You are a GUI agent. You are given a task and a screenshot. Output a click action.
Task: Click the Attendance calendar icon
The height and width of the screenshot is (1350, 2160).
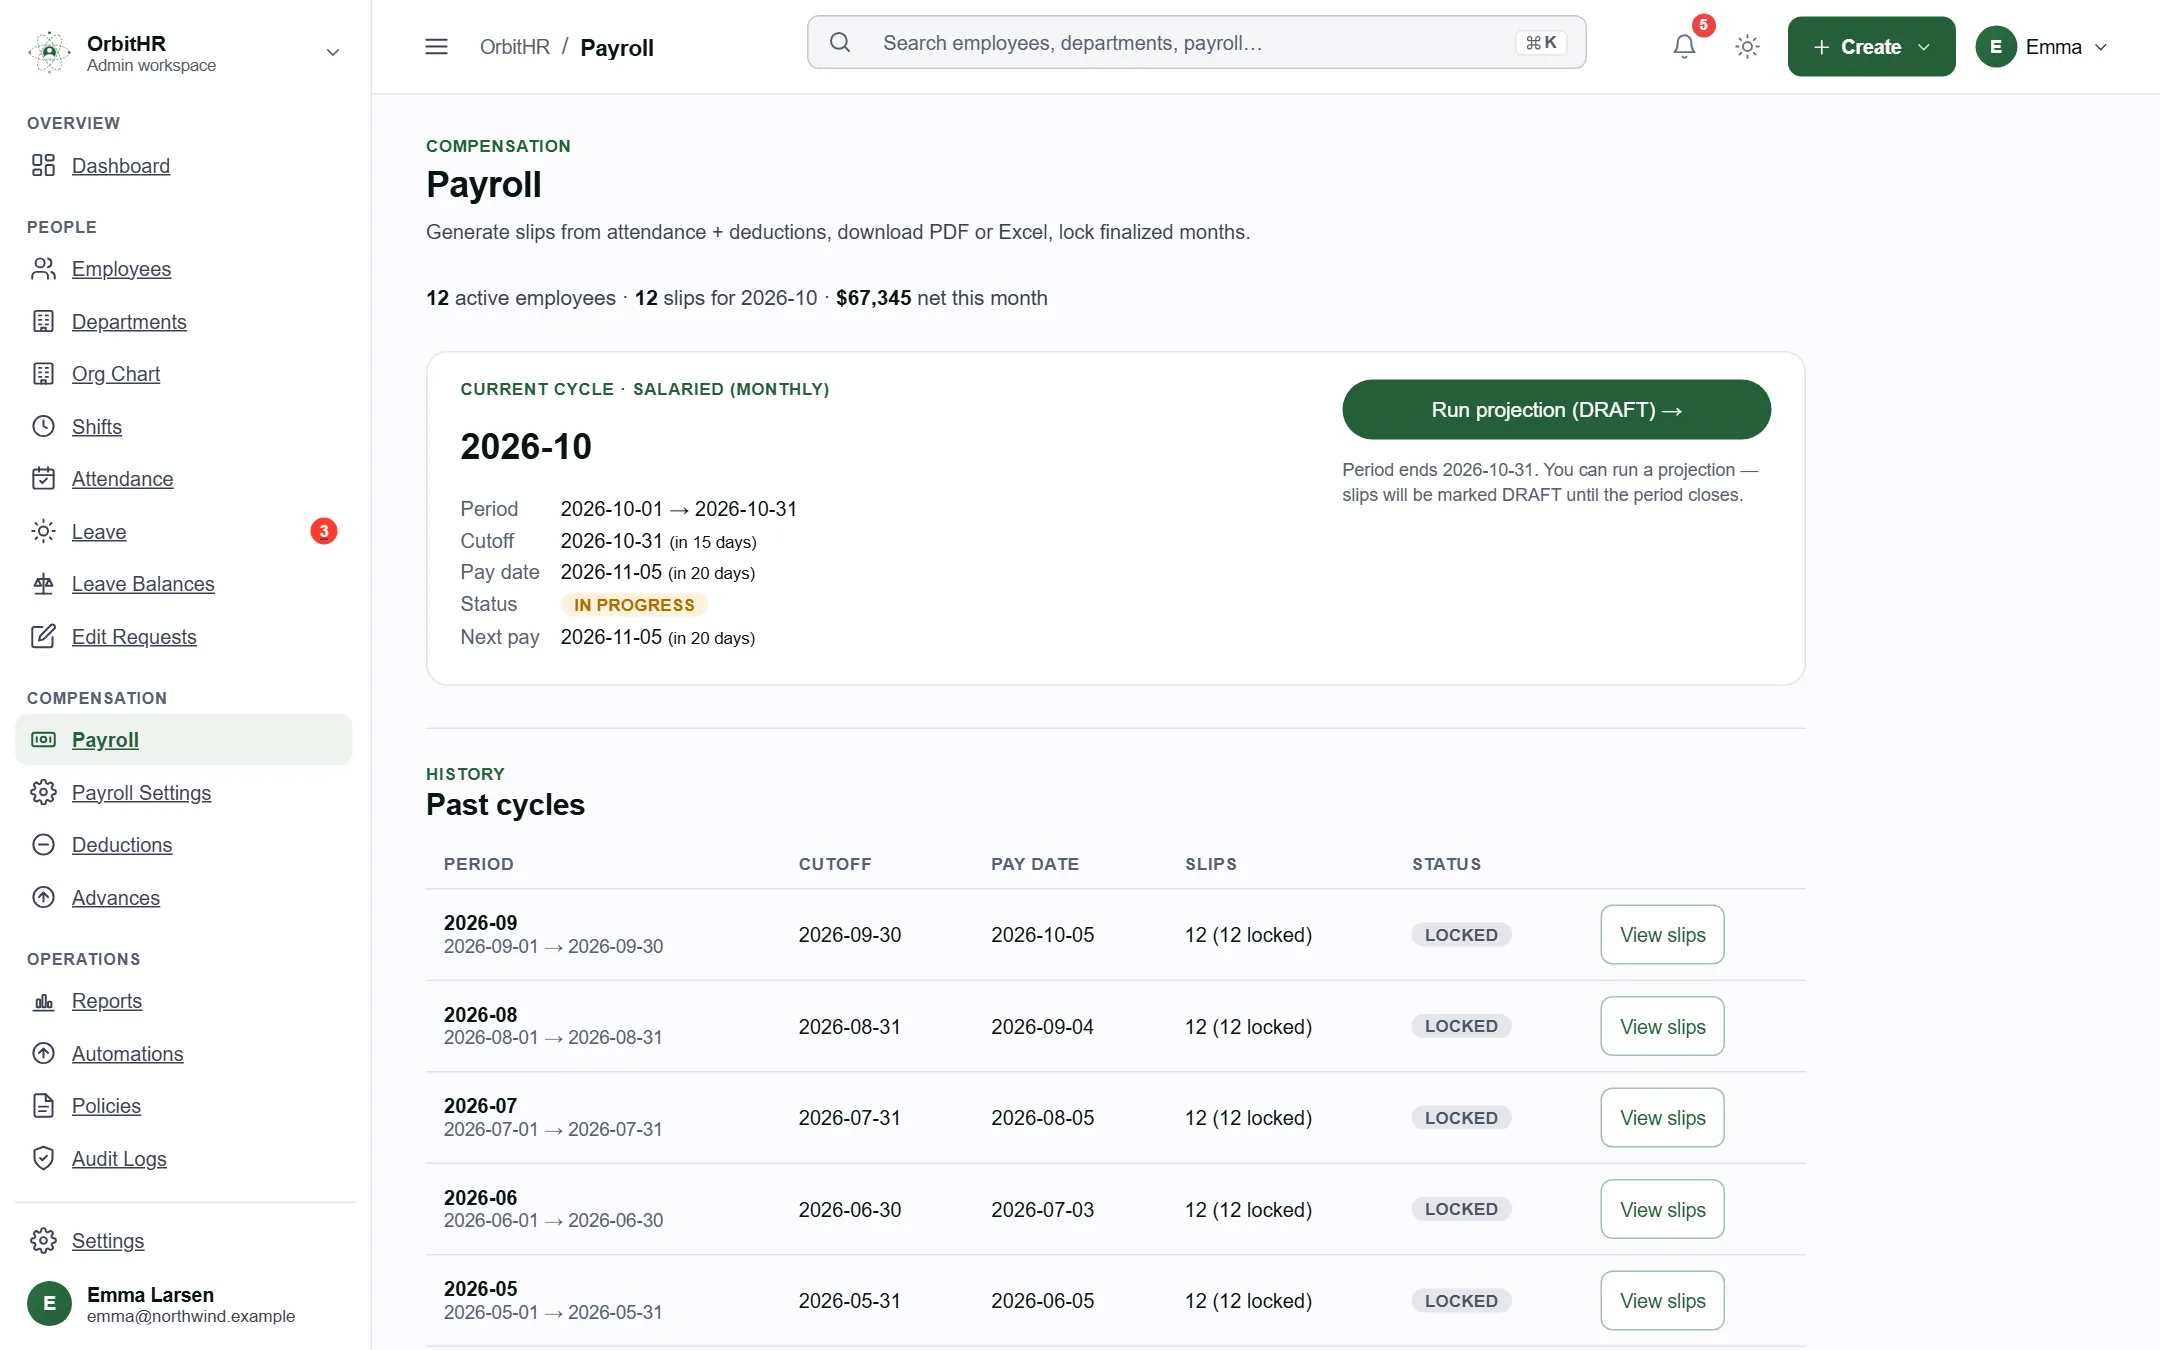(43, 478)
